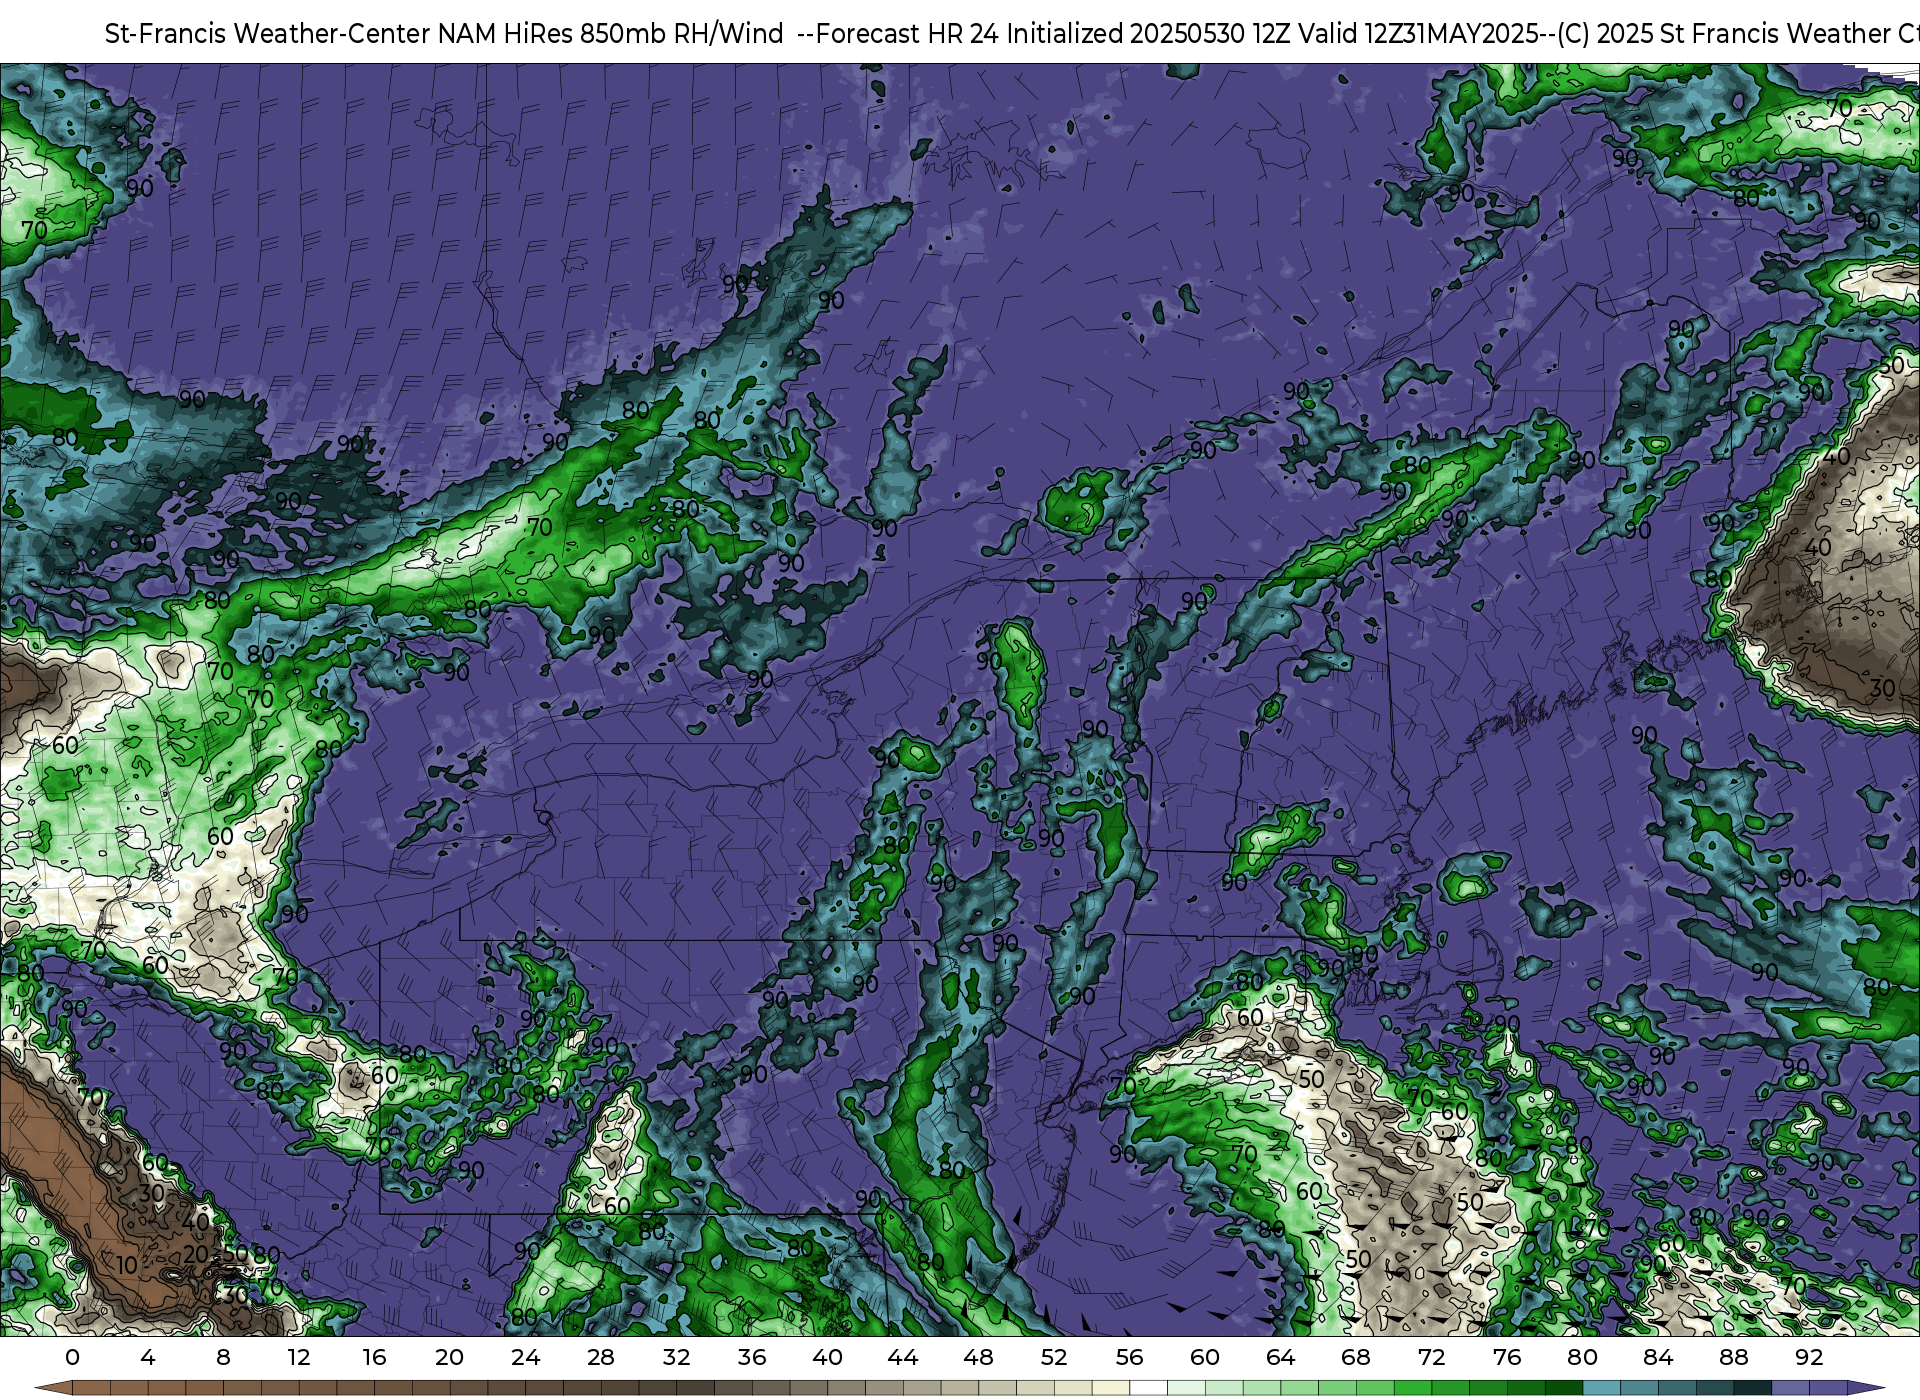Click the colorbar tick label 16

[374, 1357]
